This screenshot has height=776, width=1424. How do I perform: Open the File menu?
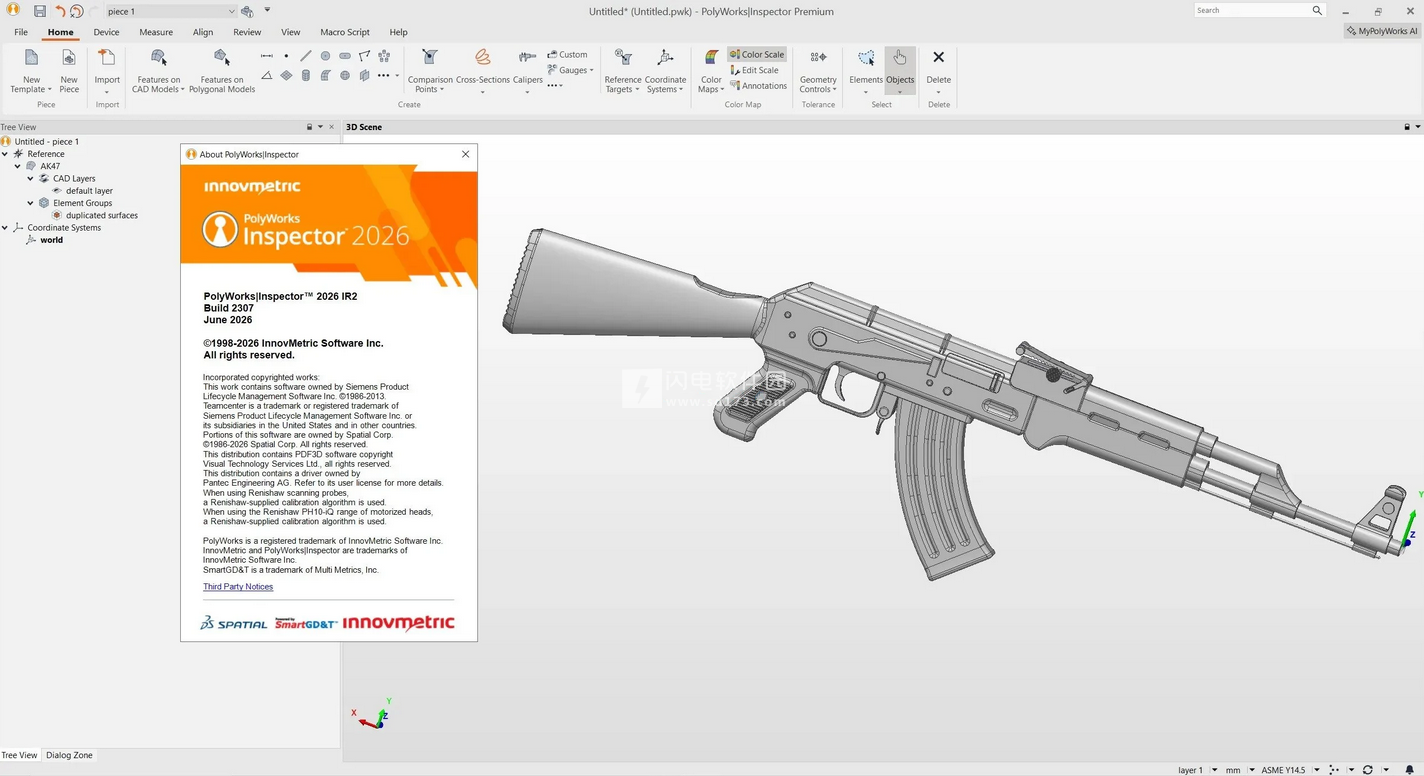click(21, 32)
